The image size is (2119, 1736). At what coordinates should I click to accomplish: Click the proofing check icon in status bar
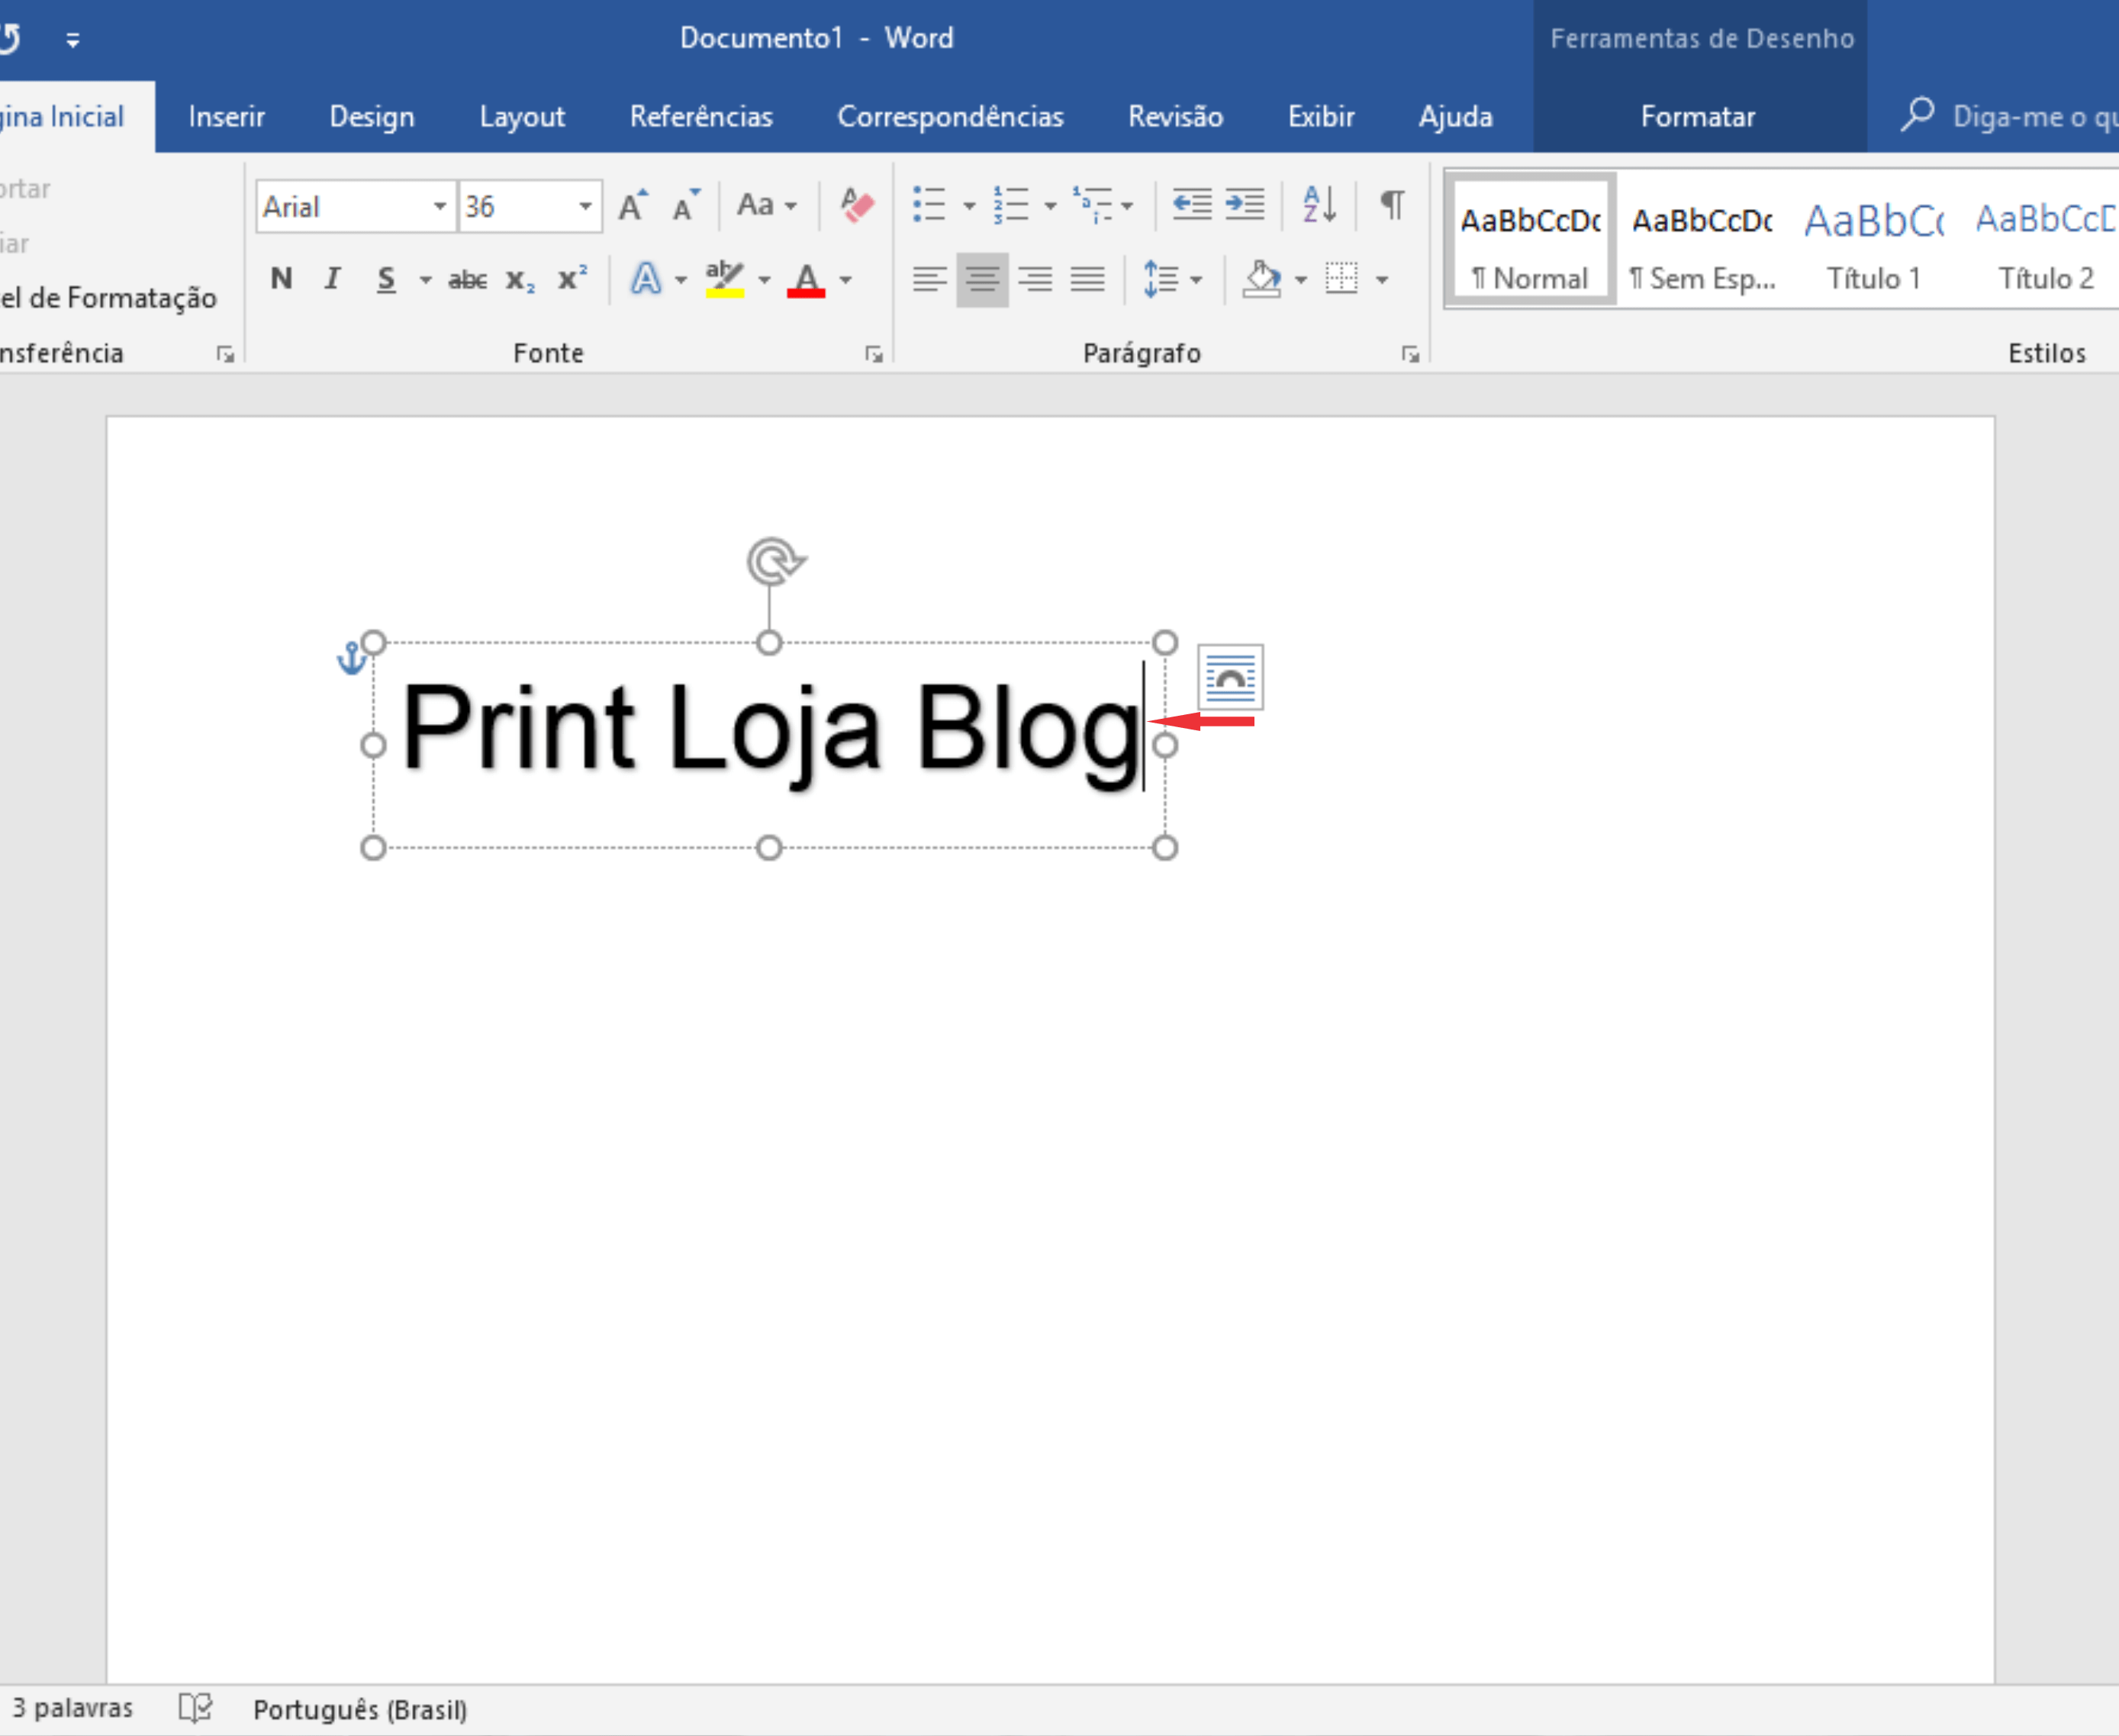[x=195, y=1707]
